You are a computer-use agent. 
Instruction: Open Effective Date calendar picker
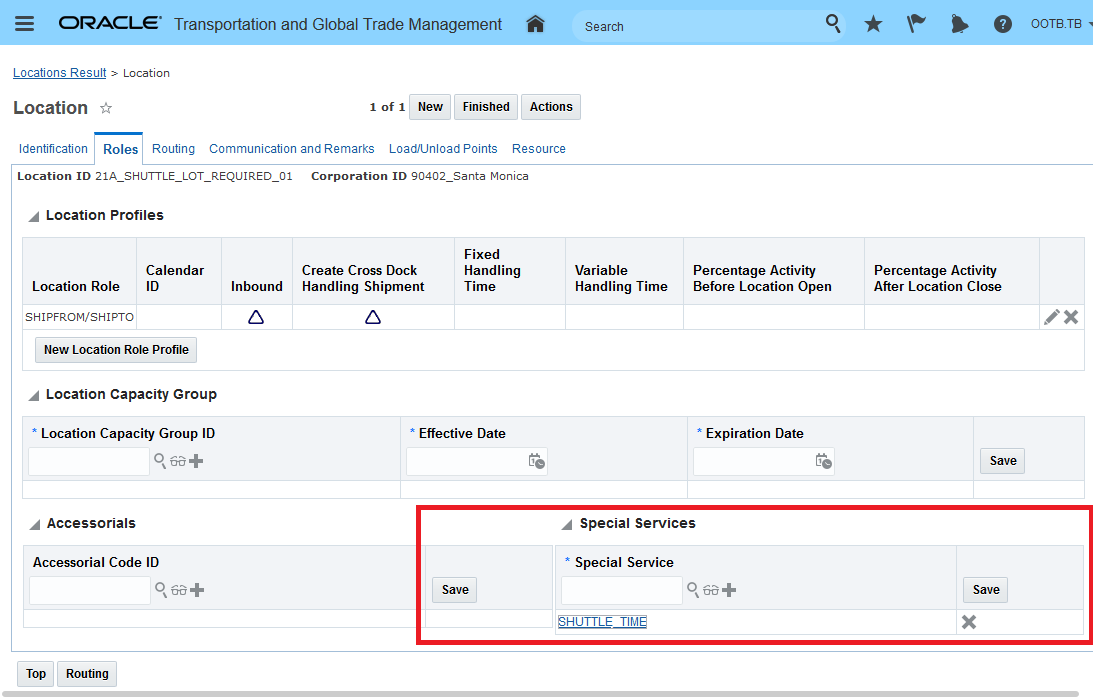[x=537, y=461]
